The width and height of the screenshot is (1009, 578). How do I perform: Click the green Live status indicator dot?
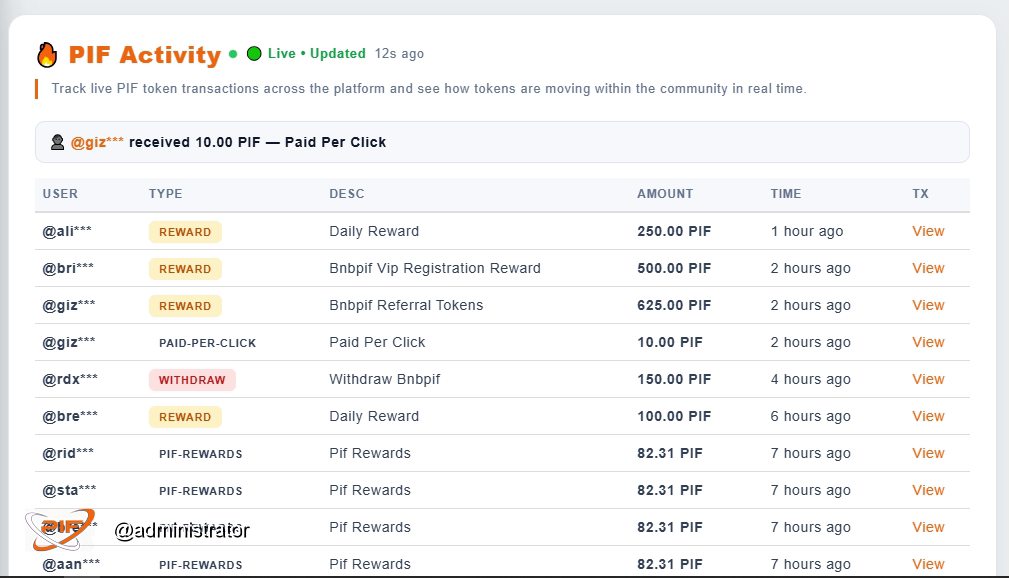[254, 53]
